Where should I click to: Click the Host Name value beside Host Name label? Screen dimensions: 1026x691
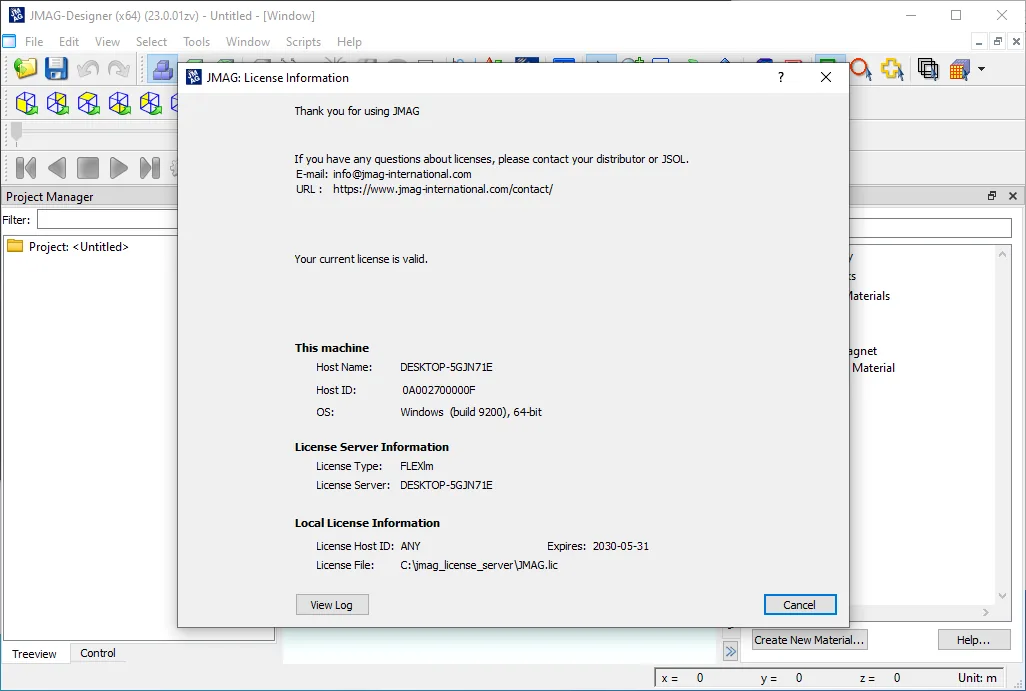tap(446, 367)
